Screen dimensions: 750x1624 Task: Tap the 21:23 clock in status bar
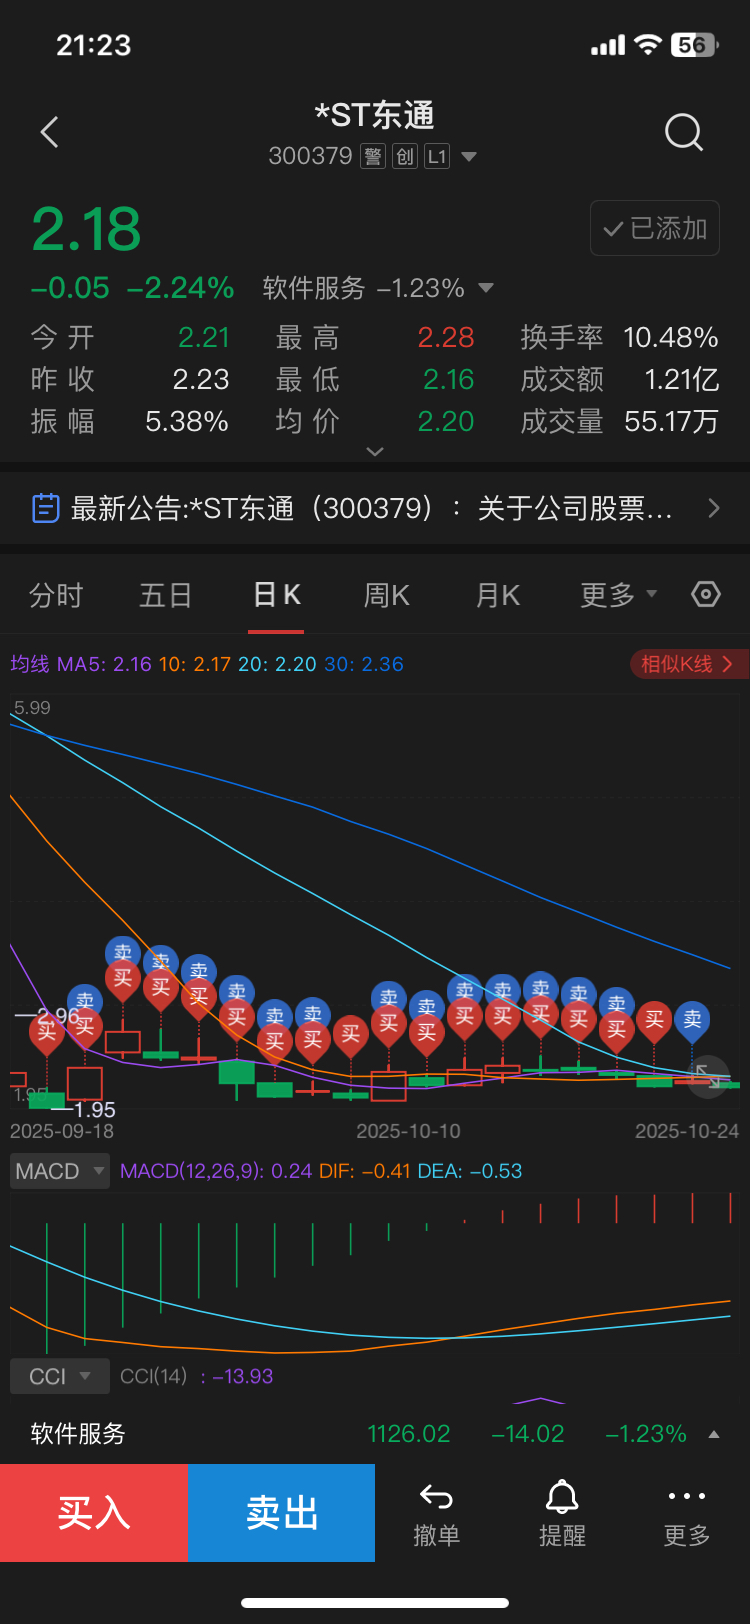pyautogui.click(x=94, y=45)
